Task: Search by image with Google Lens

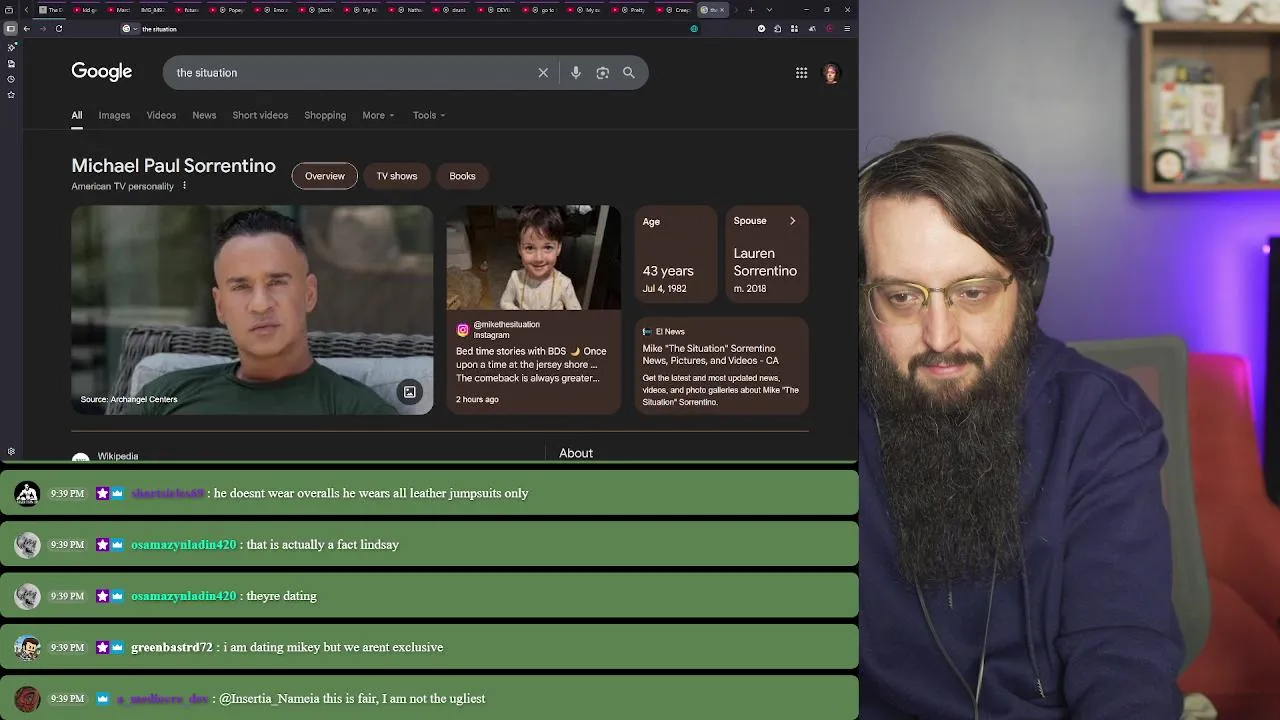Action: click(x=602, y=73)
